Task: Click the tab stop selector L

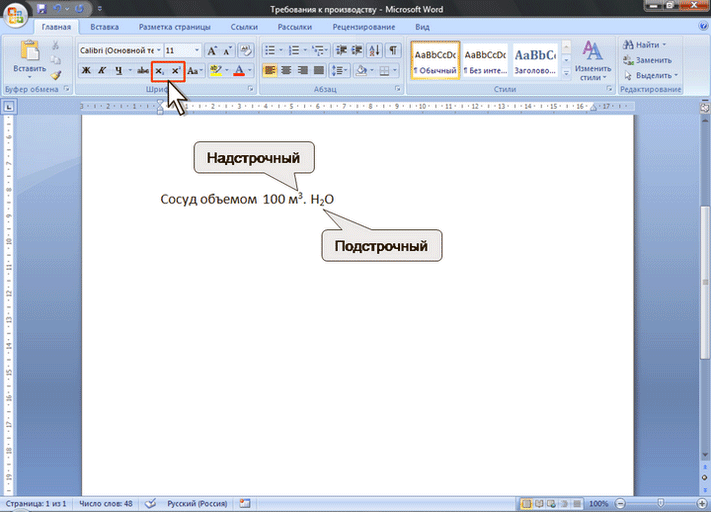Action: pos(9,107)
